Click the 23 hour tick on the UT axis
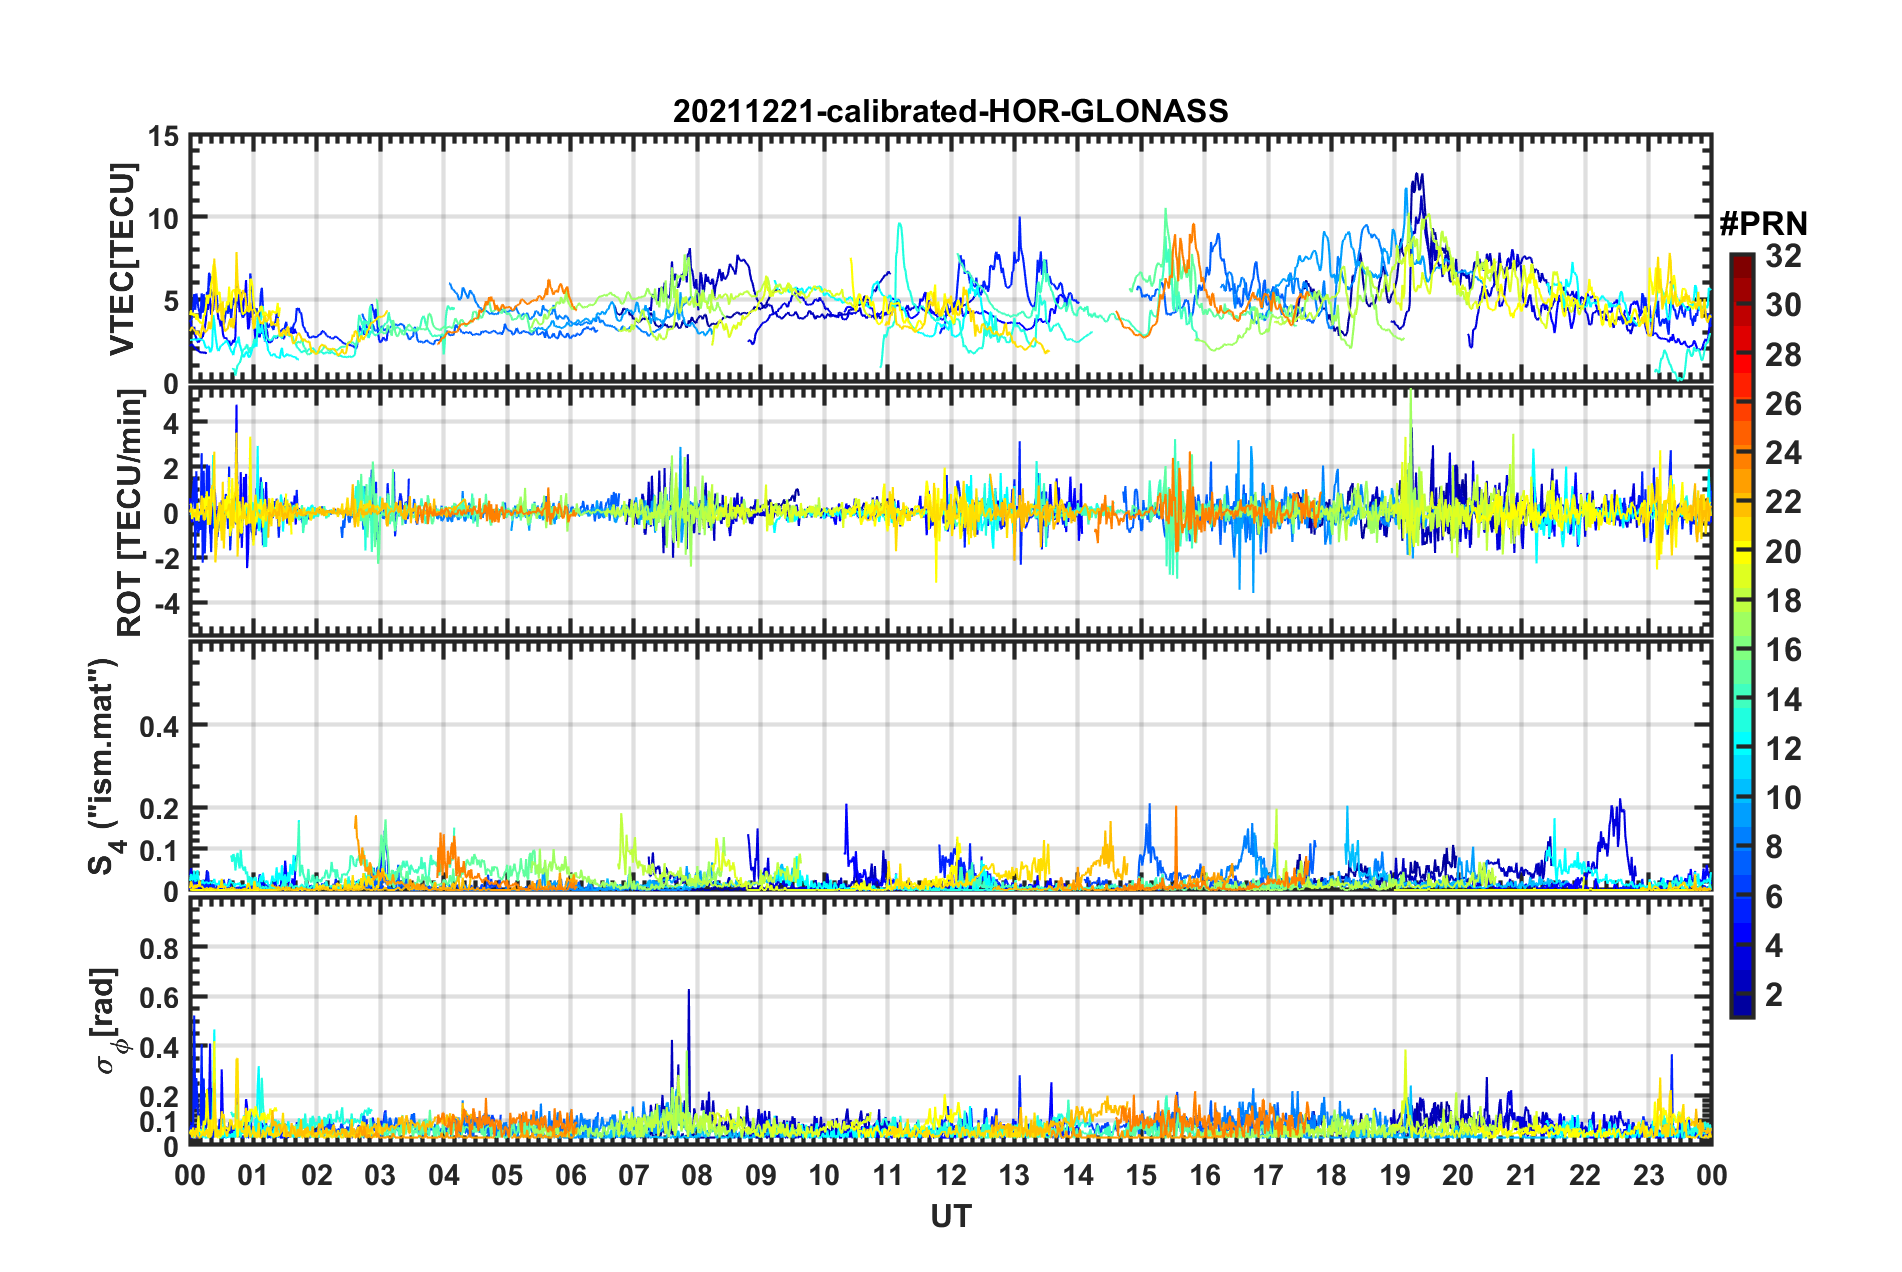This screenshot has width=1902, height=1272. pyautogui.click(x=1648, y=1175)
